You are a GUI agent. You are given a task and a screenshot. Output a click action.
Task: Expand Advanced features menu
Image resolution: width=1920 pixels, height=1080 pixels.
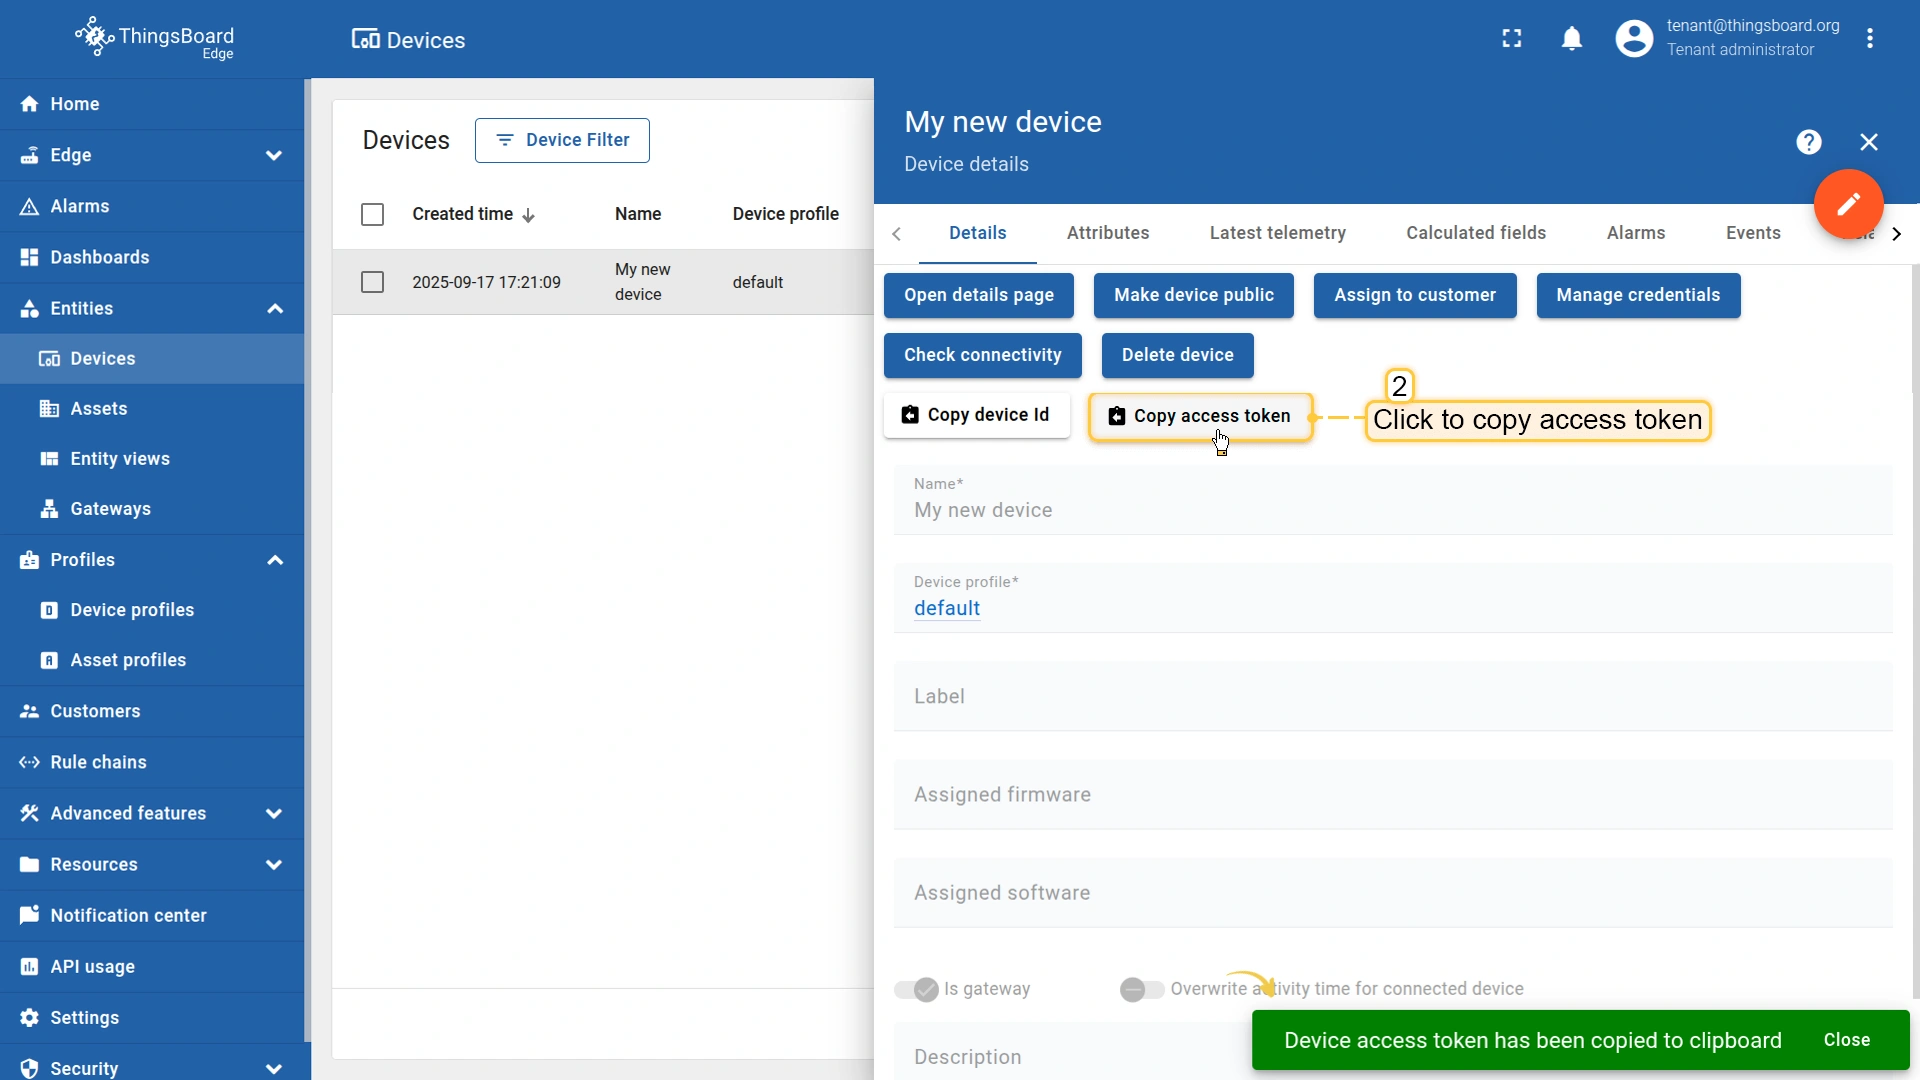coord(273,813)
